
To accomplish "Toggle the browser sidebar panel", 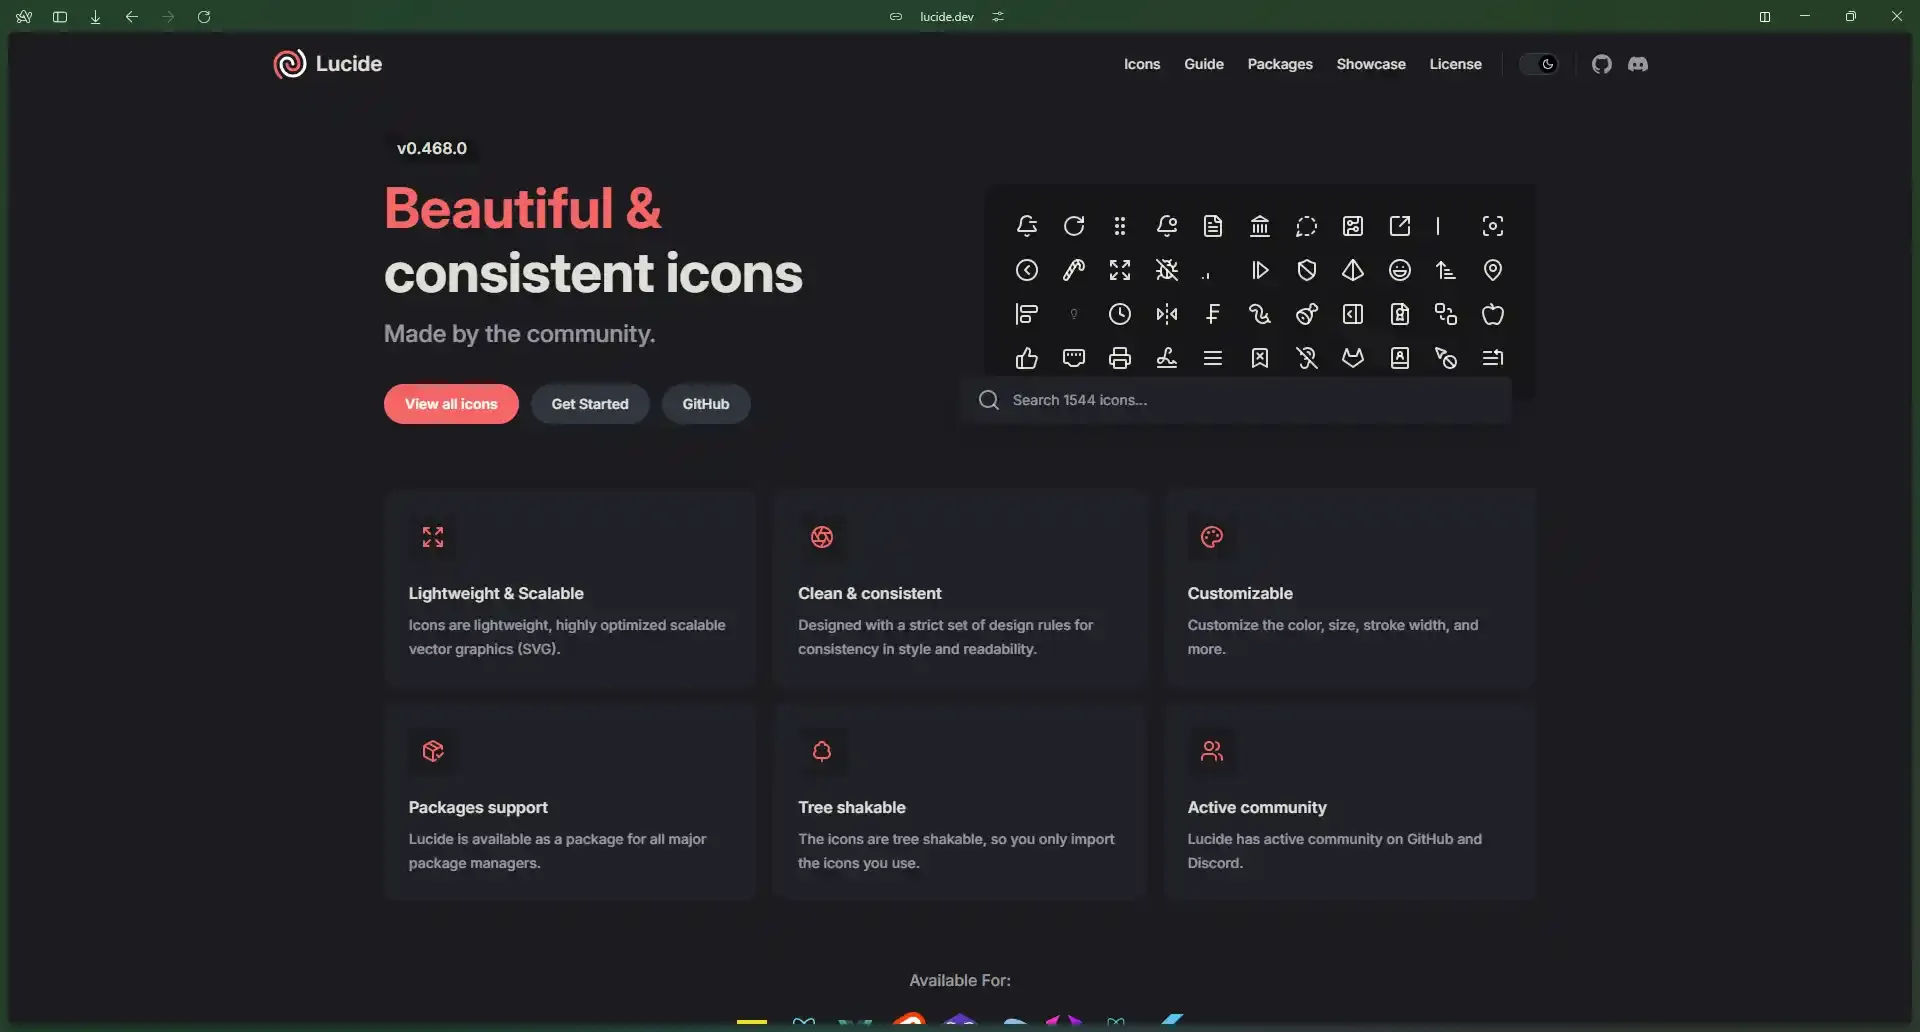I will [x=60, y=17].
